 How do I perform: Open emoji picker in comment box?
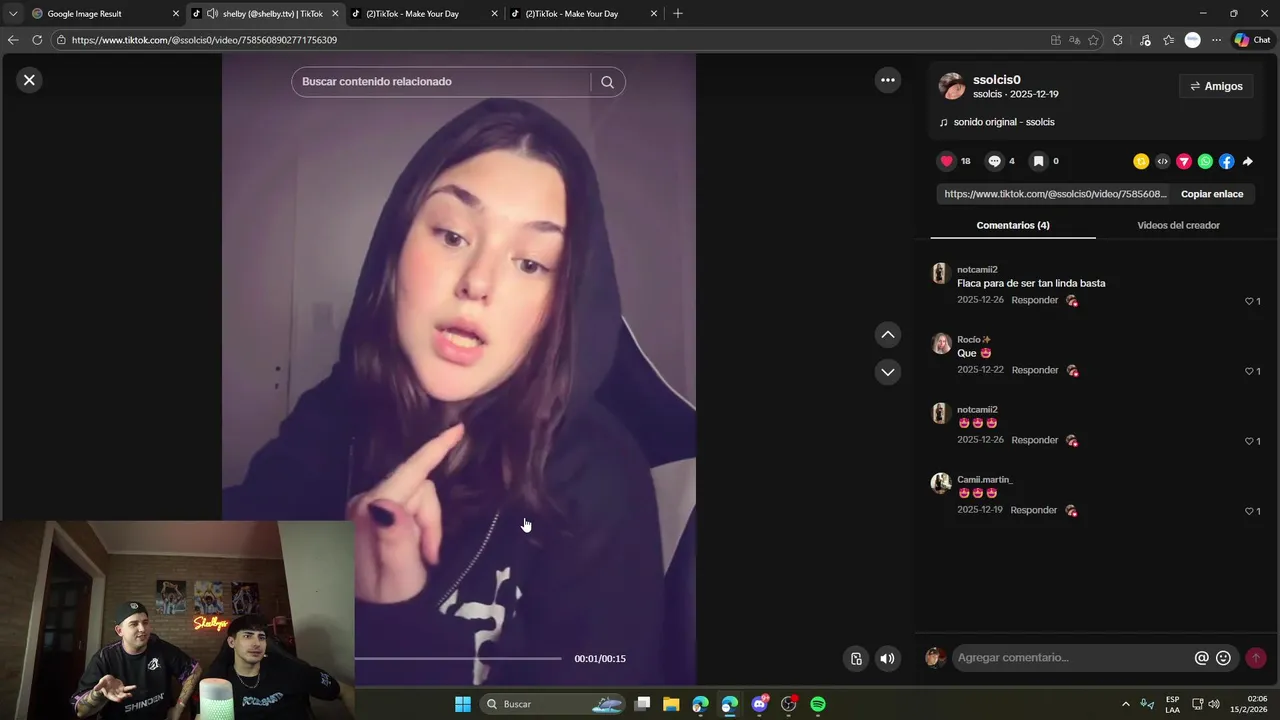[1223, 658]
